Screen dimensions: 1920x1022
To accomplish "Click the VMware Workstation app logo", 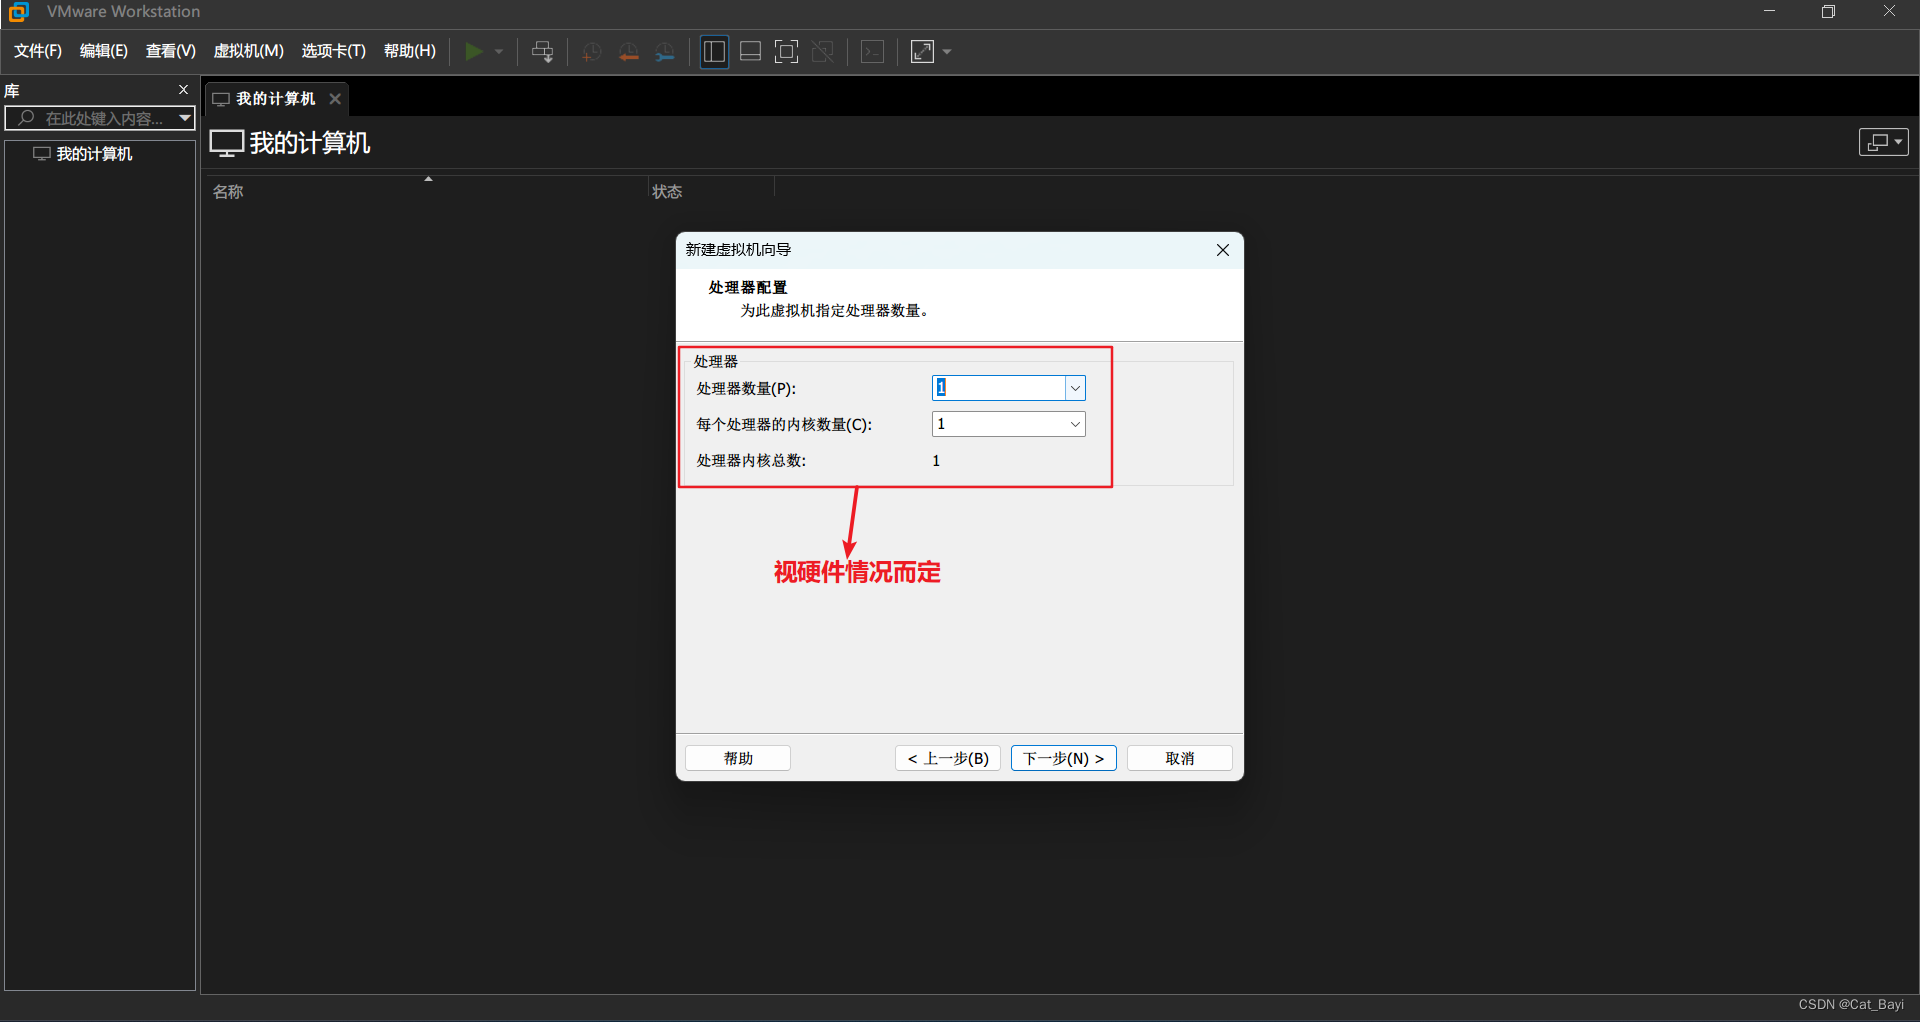I will point(19,12).
